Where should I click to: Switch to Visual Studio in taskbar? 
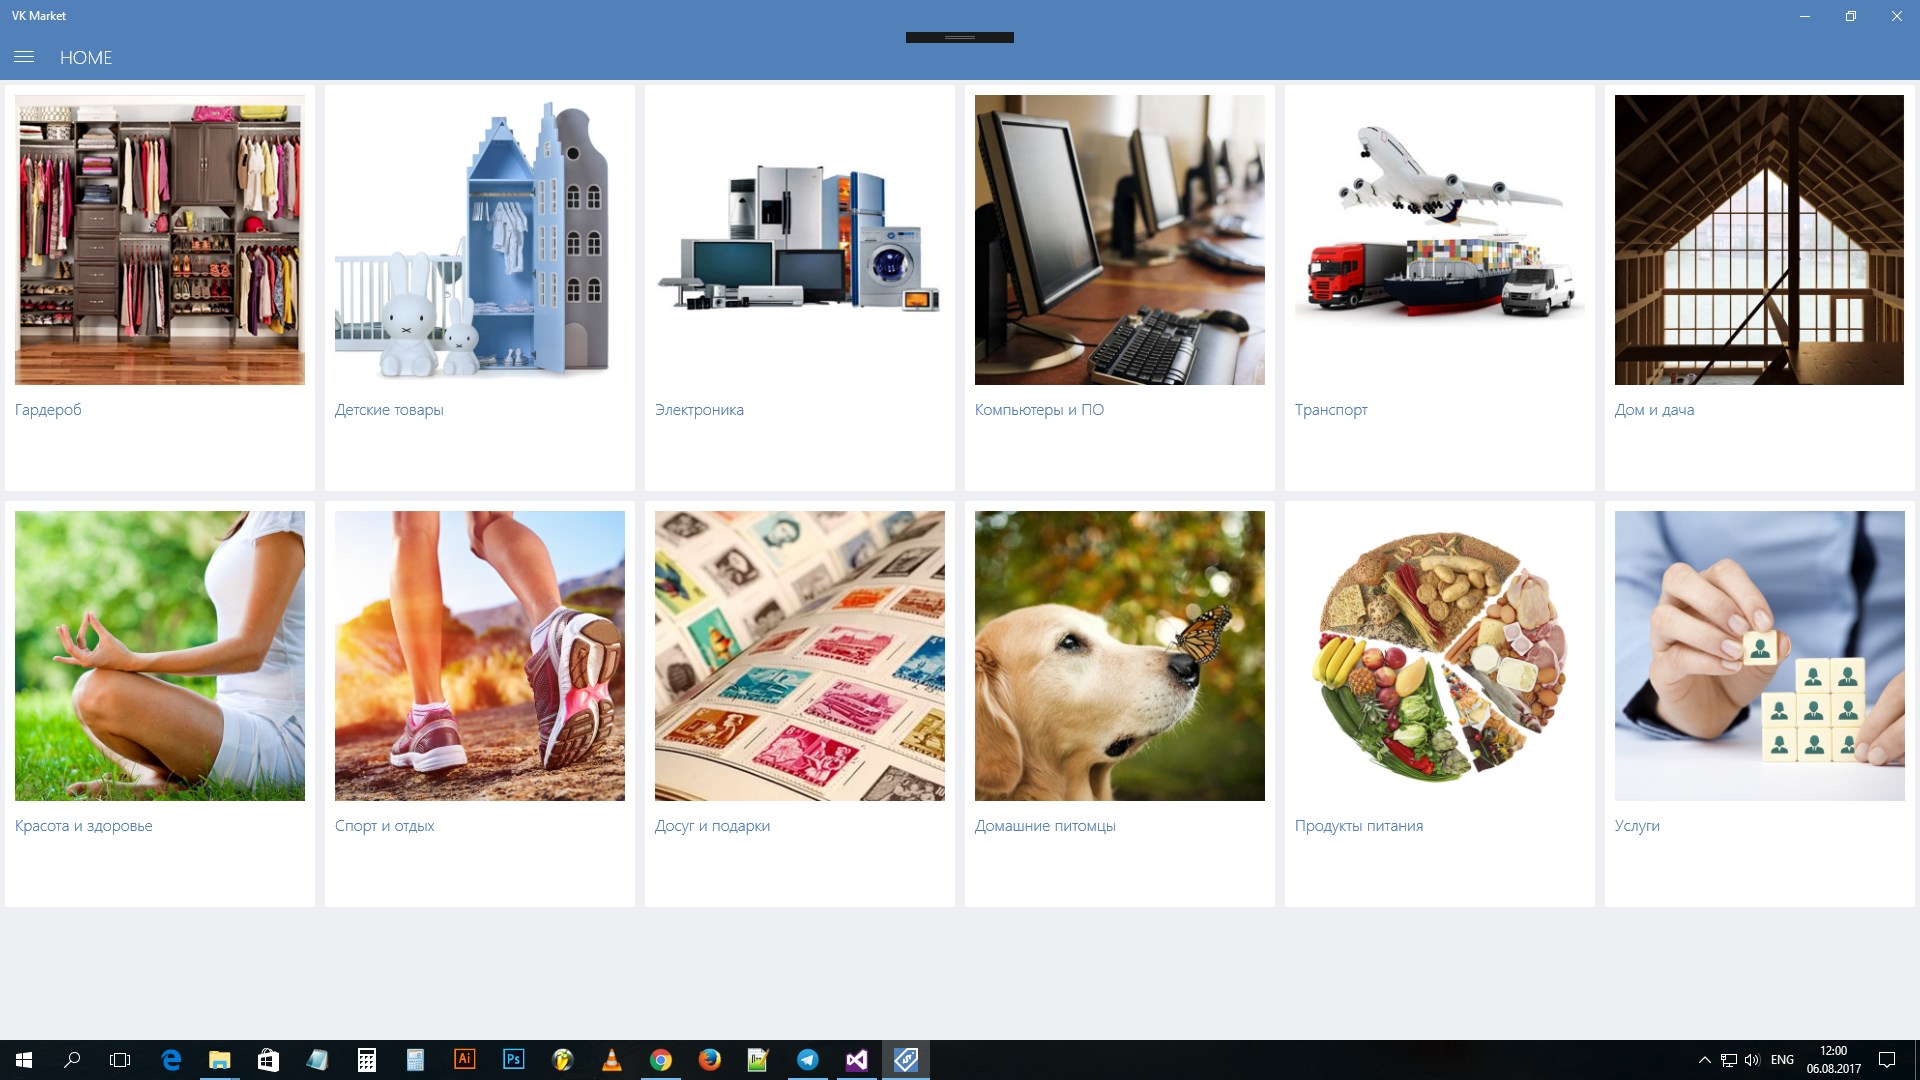click(x=857, y=1059)
